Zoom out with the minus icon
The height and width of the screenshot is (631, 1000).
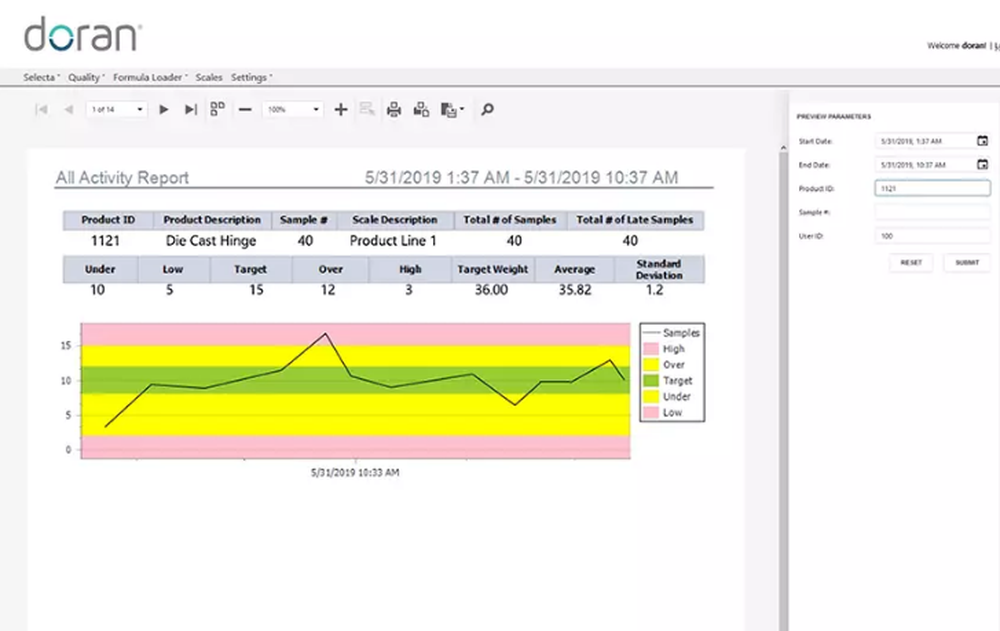tap(245, 110)
